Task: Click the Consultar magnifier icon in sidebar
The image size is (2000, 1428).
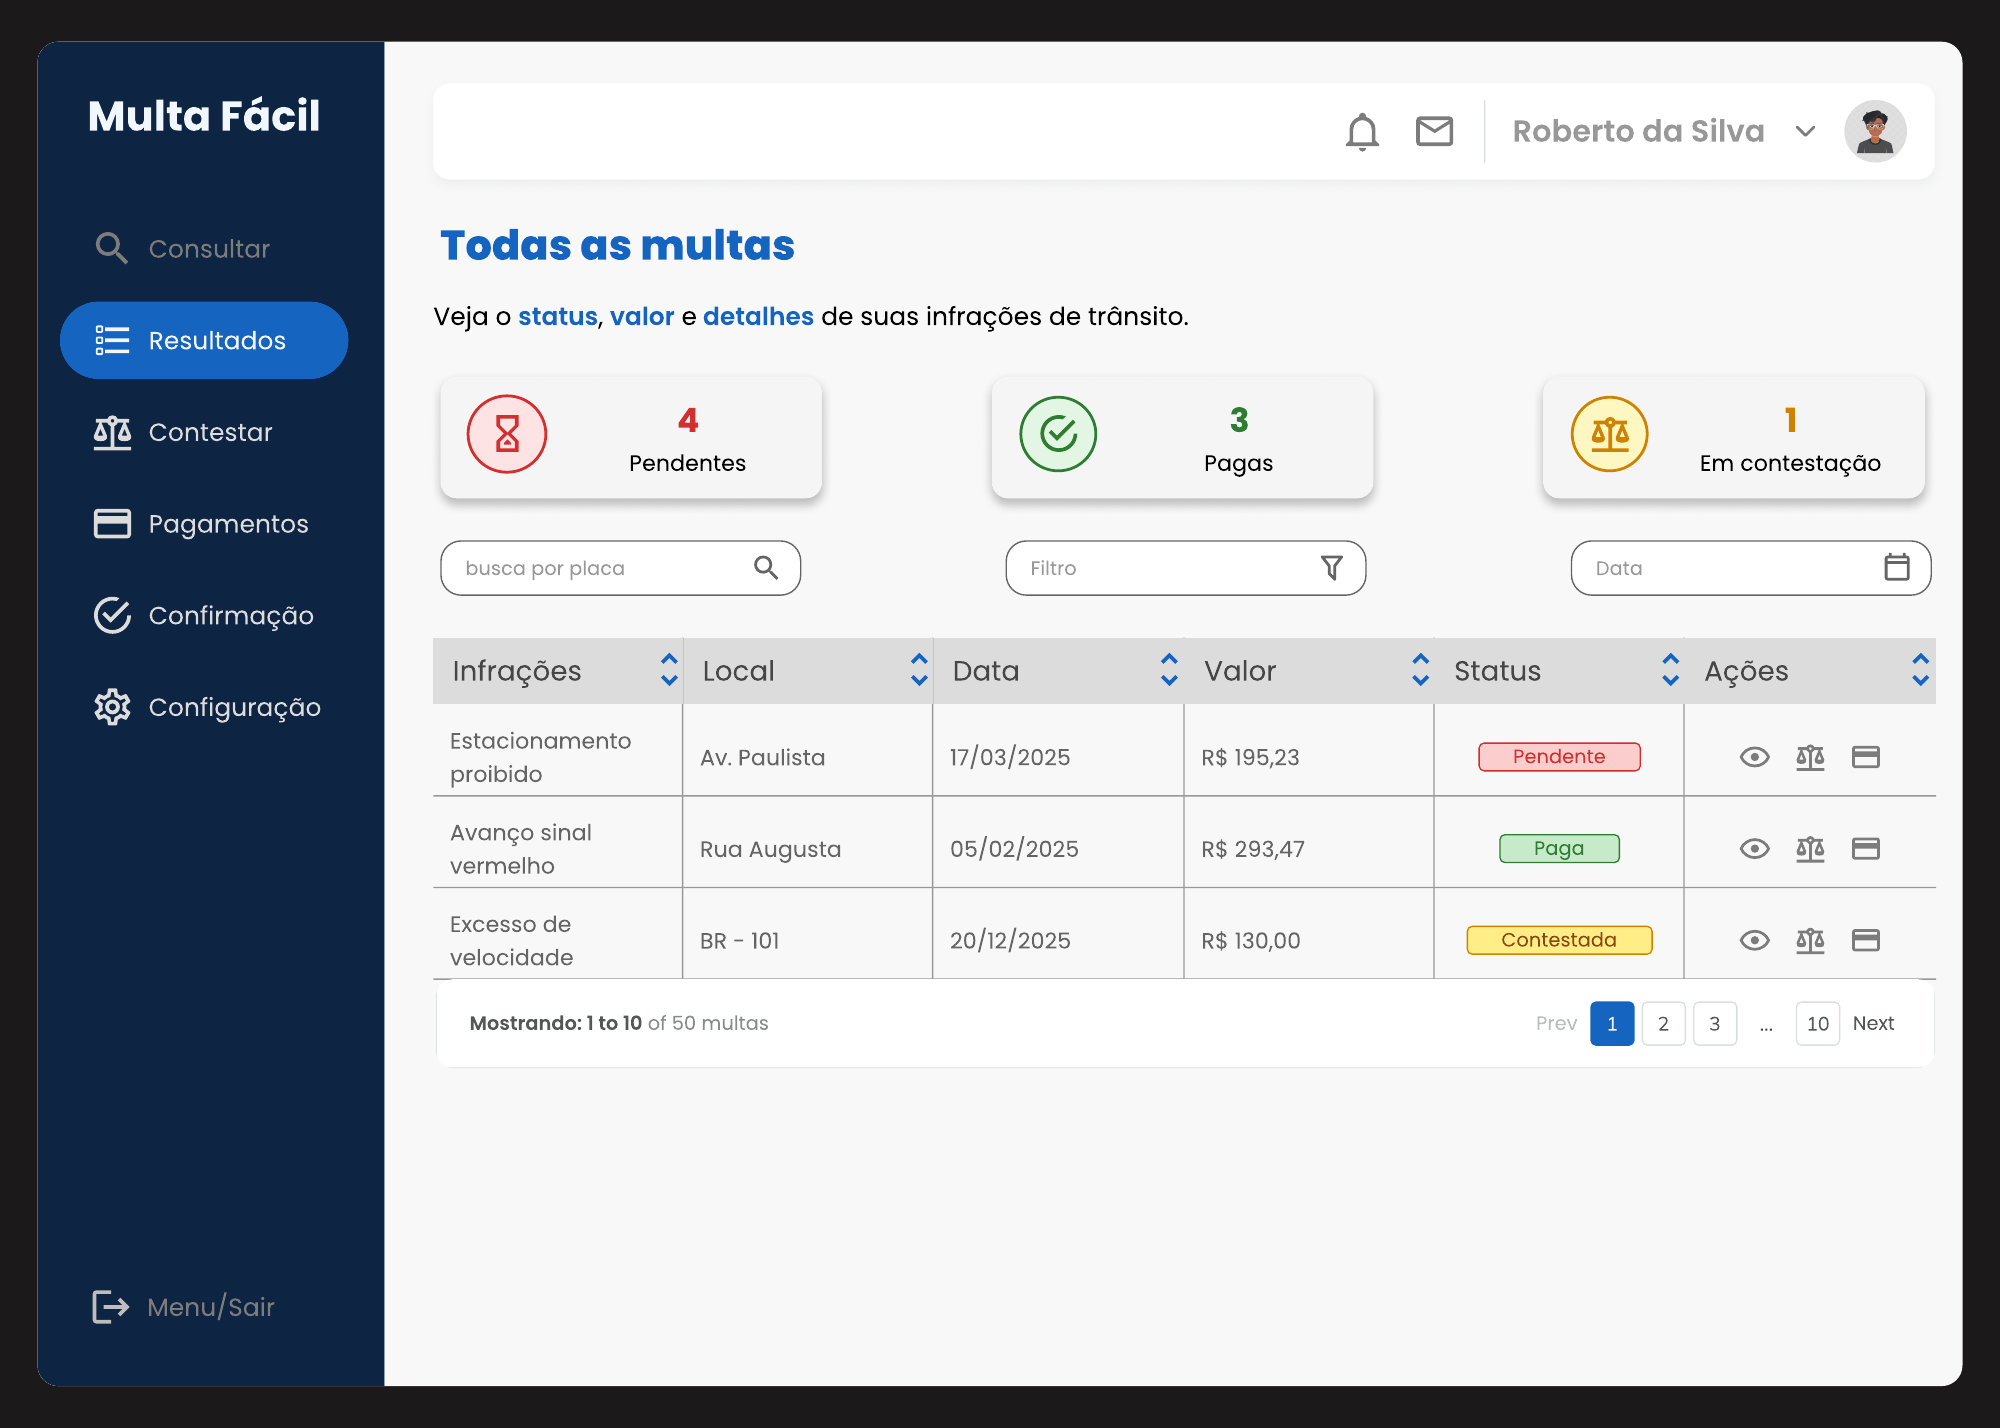Action: [111, 248]
